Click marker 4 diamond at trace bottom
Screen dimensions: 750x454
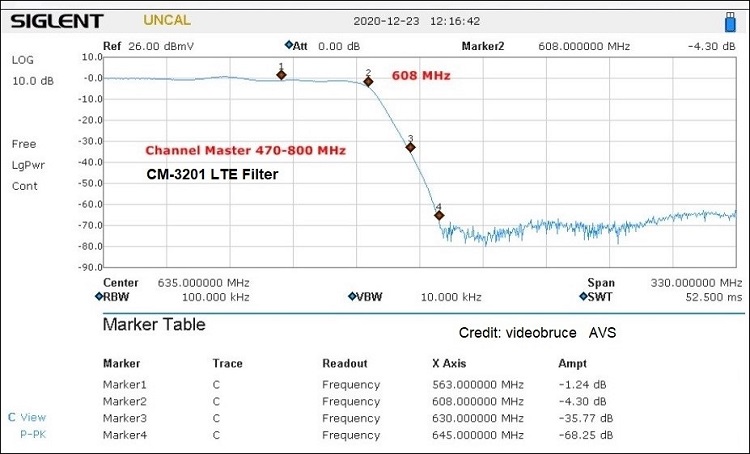[x=438, y=215]
